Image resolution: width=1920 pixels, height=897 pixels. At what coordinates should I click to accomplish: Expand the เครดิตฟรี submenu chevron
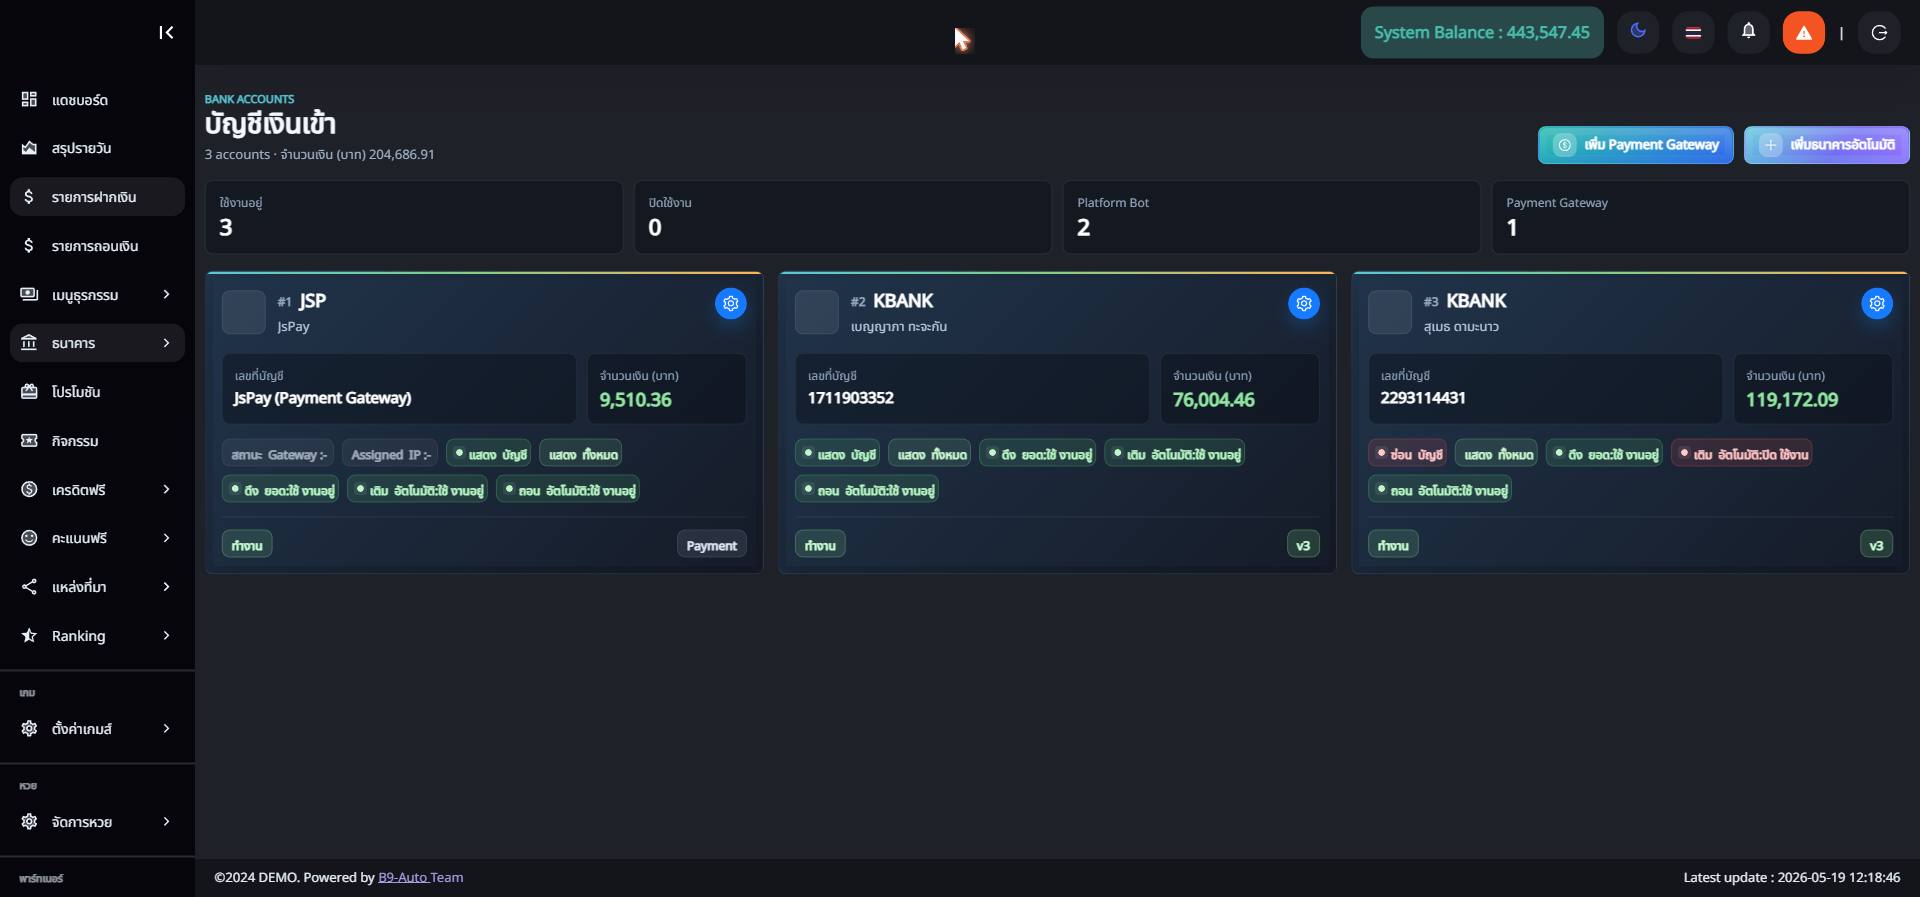166,489
